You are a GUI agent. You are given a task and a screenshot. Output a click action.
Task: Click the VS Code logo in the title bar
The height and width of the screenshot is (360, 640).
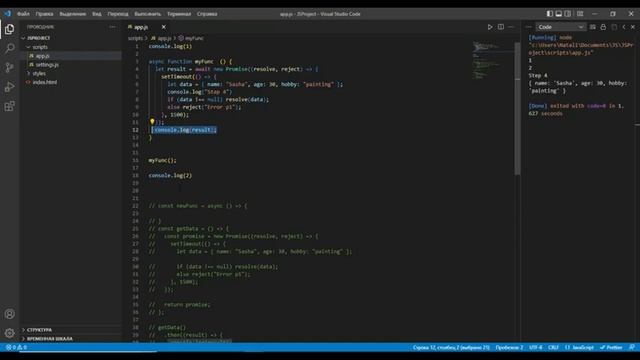click(8, 13)
